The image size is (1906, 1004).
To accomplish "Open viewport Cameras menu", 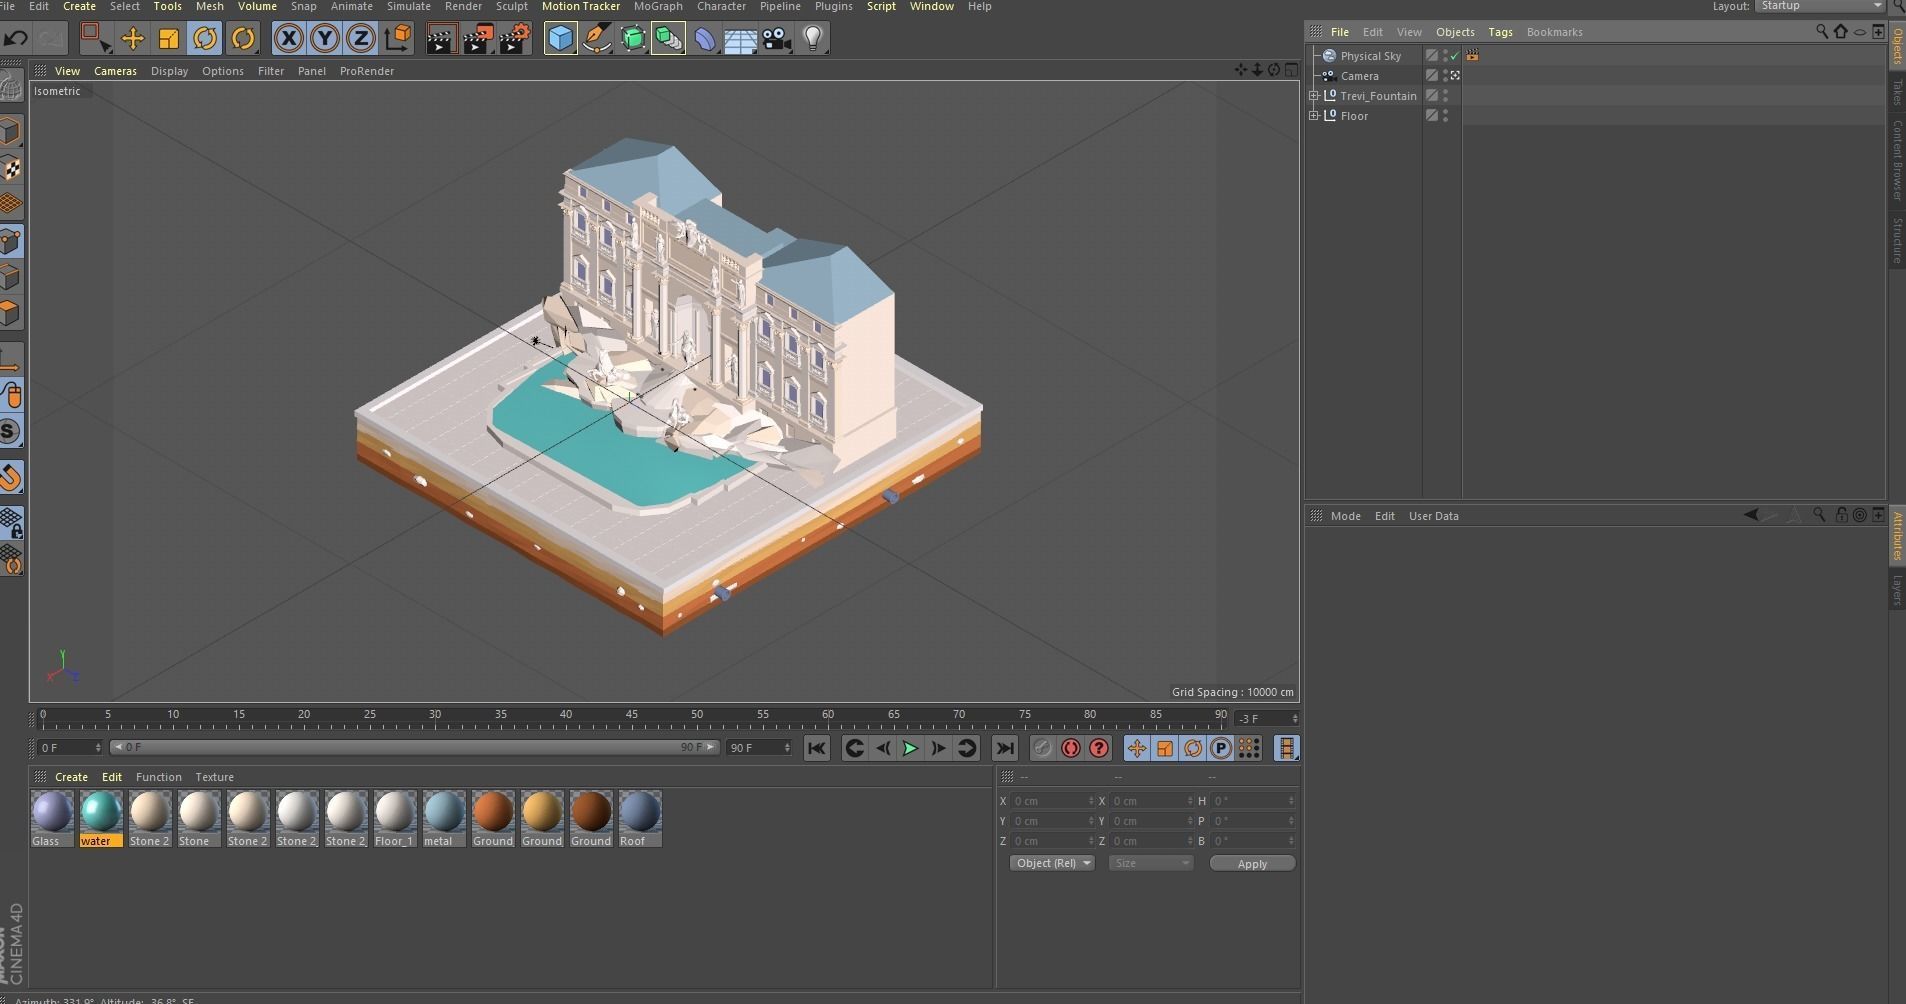I will coord(115,71).
